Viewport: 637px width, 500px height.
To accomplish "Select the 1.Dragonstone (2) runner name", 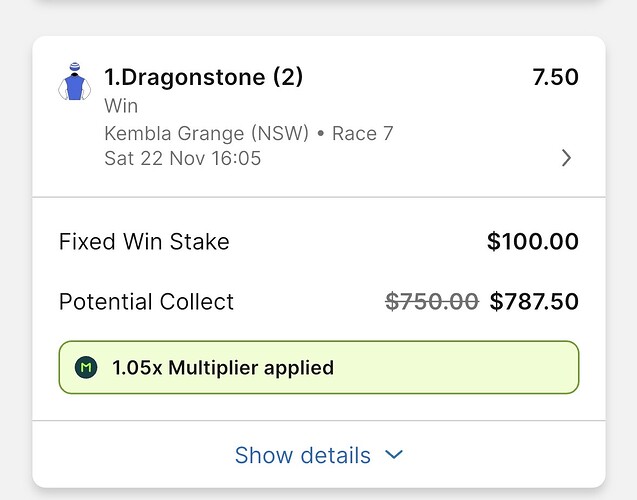I will point(203,77).
